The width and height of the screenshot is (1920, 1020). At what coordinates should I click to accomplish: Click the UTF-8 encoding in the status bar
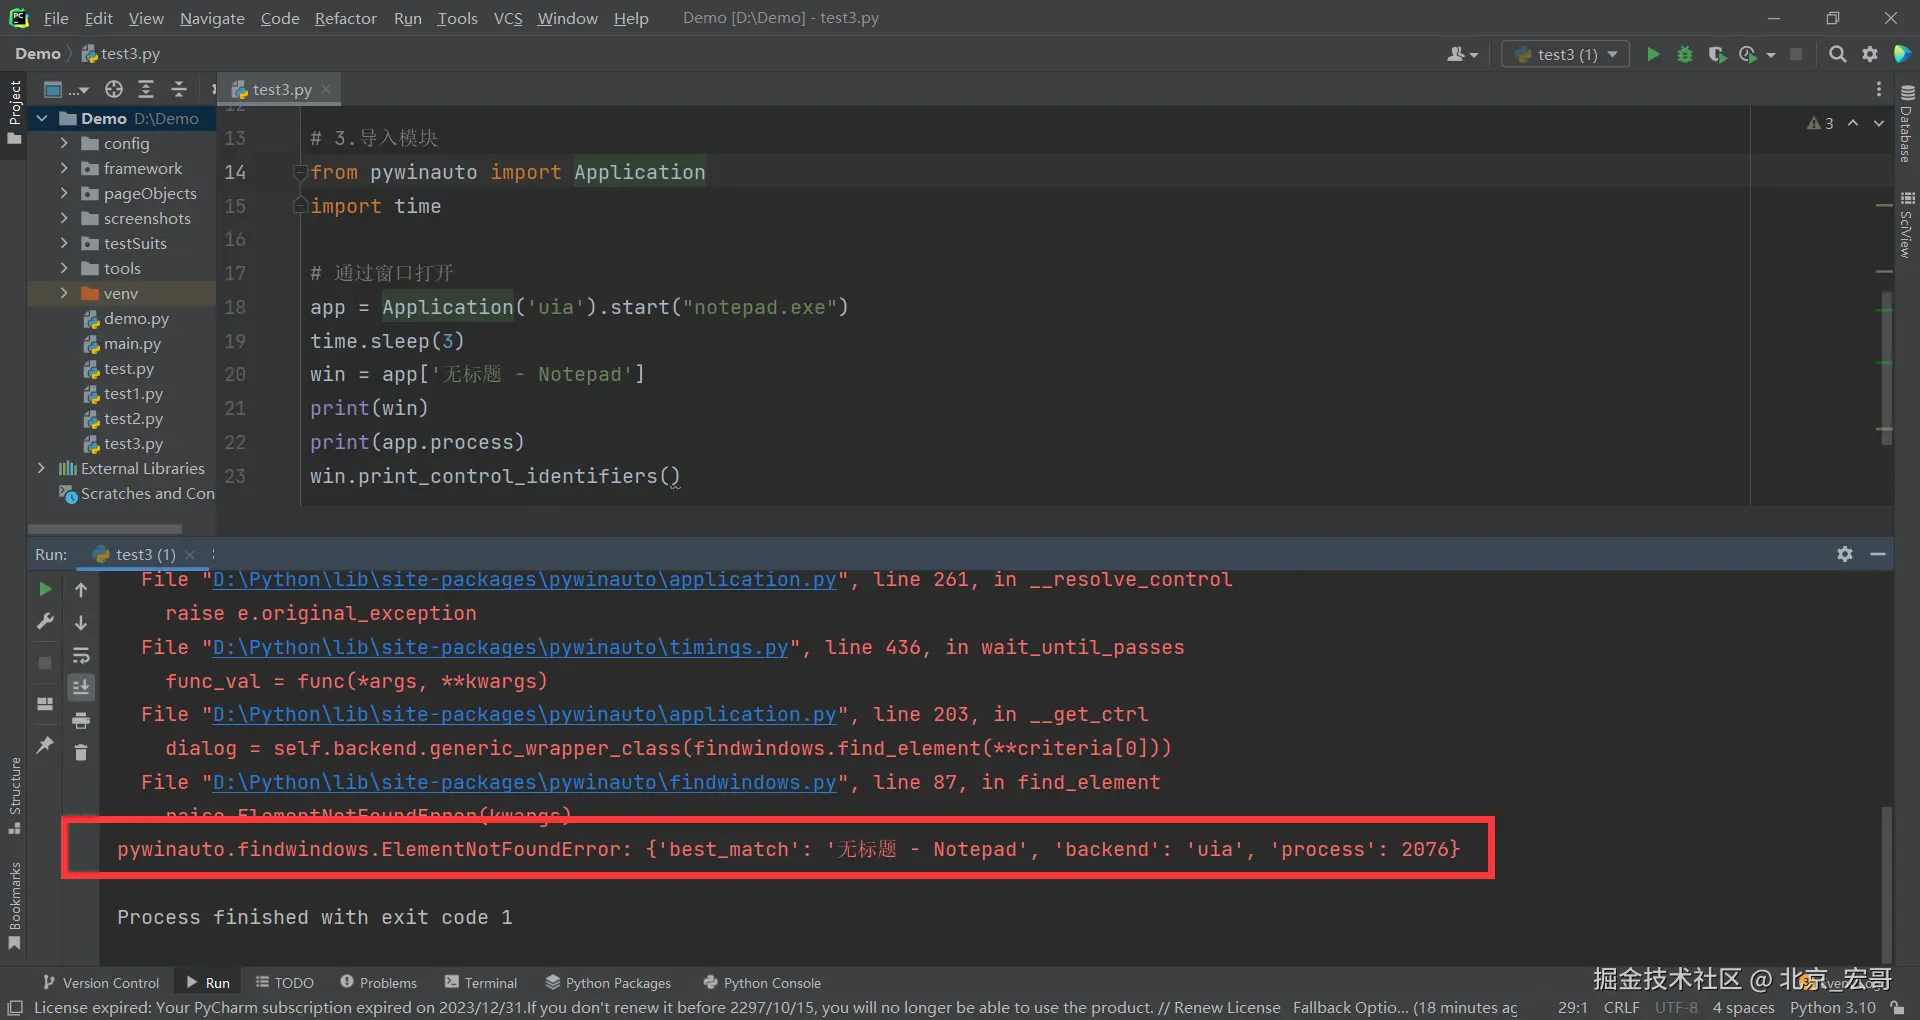[x=1676, y=1008]
